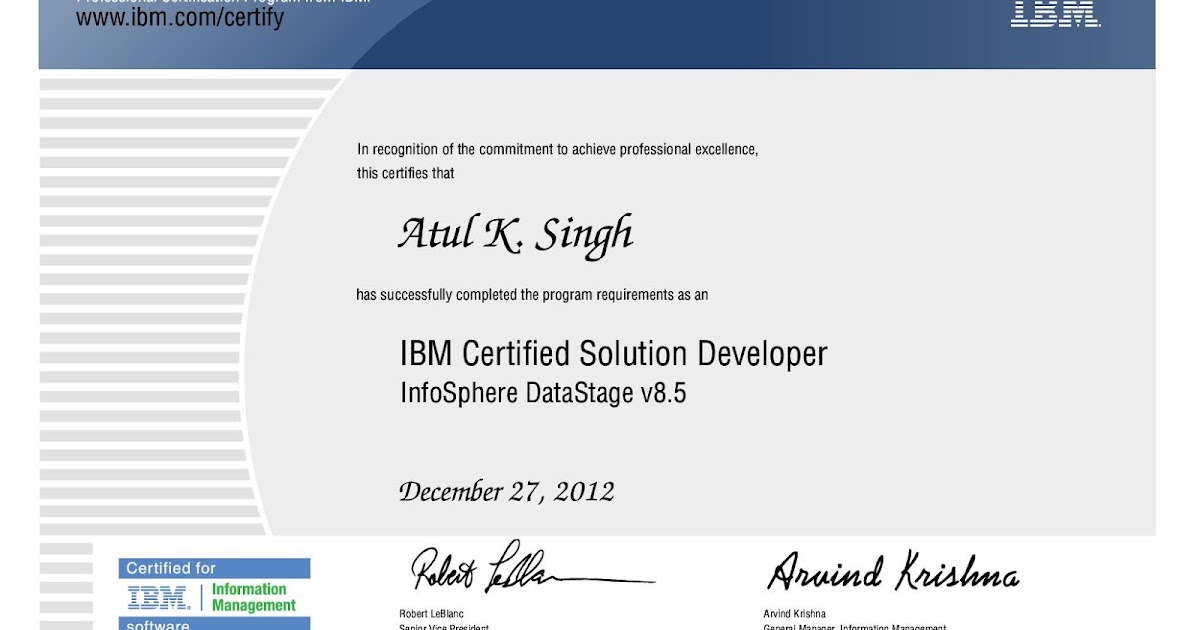Click the printed name "Robert LeBlanc"
Viewport: 1200px width, 630px height.
tap(431, 614)
